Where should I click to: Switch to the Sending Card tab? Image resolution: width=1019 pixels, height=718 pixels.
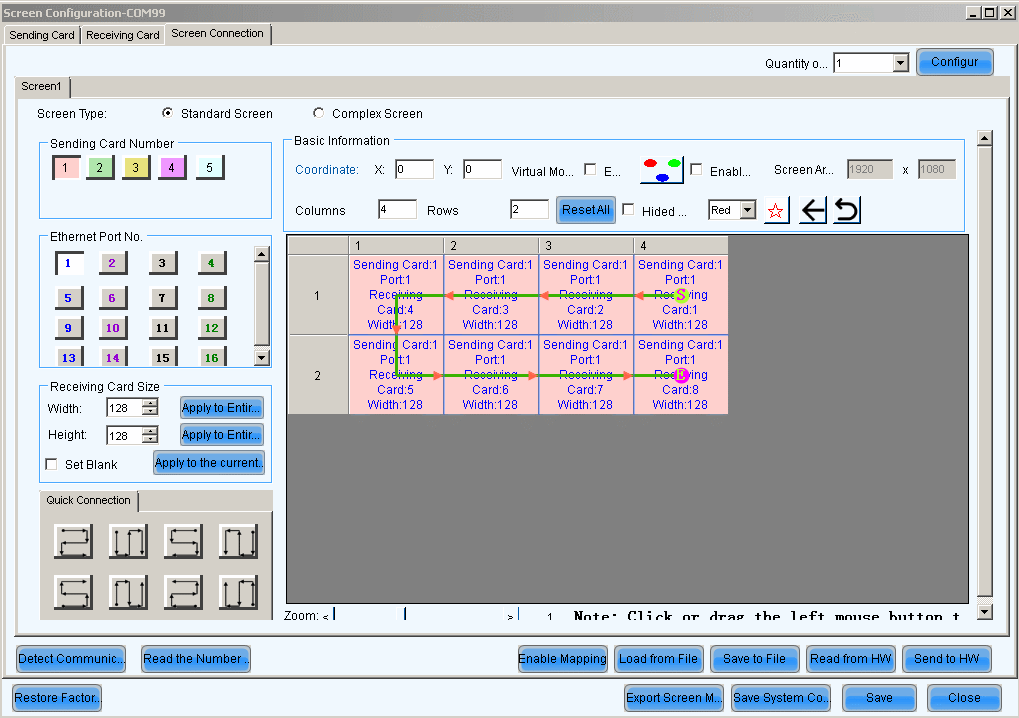click(42, 35)
